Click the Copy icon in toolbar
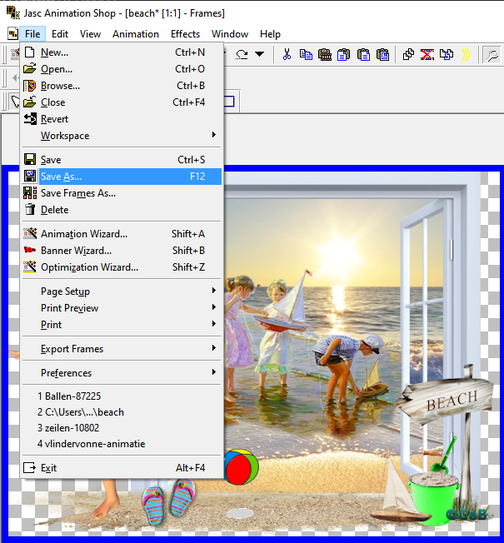The height and width of the screenshot is (543, 504). (x=306, y=54)
